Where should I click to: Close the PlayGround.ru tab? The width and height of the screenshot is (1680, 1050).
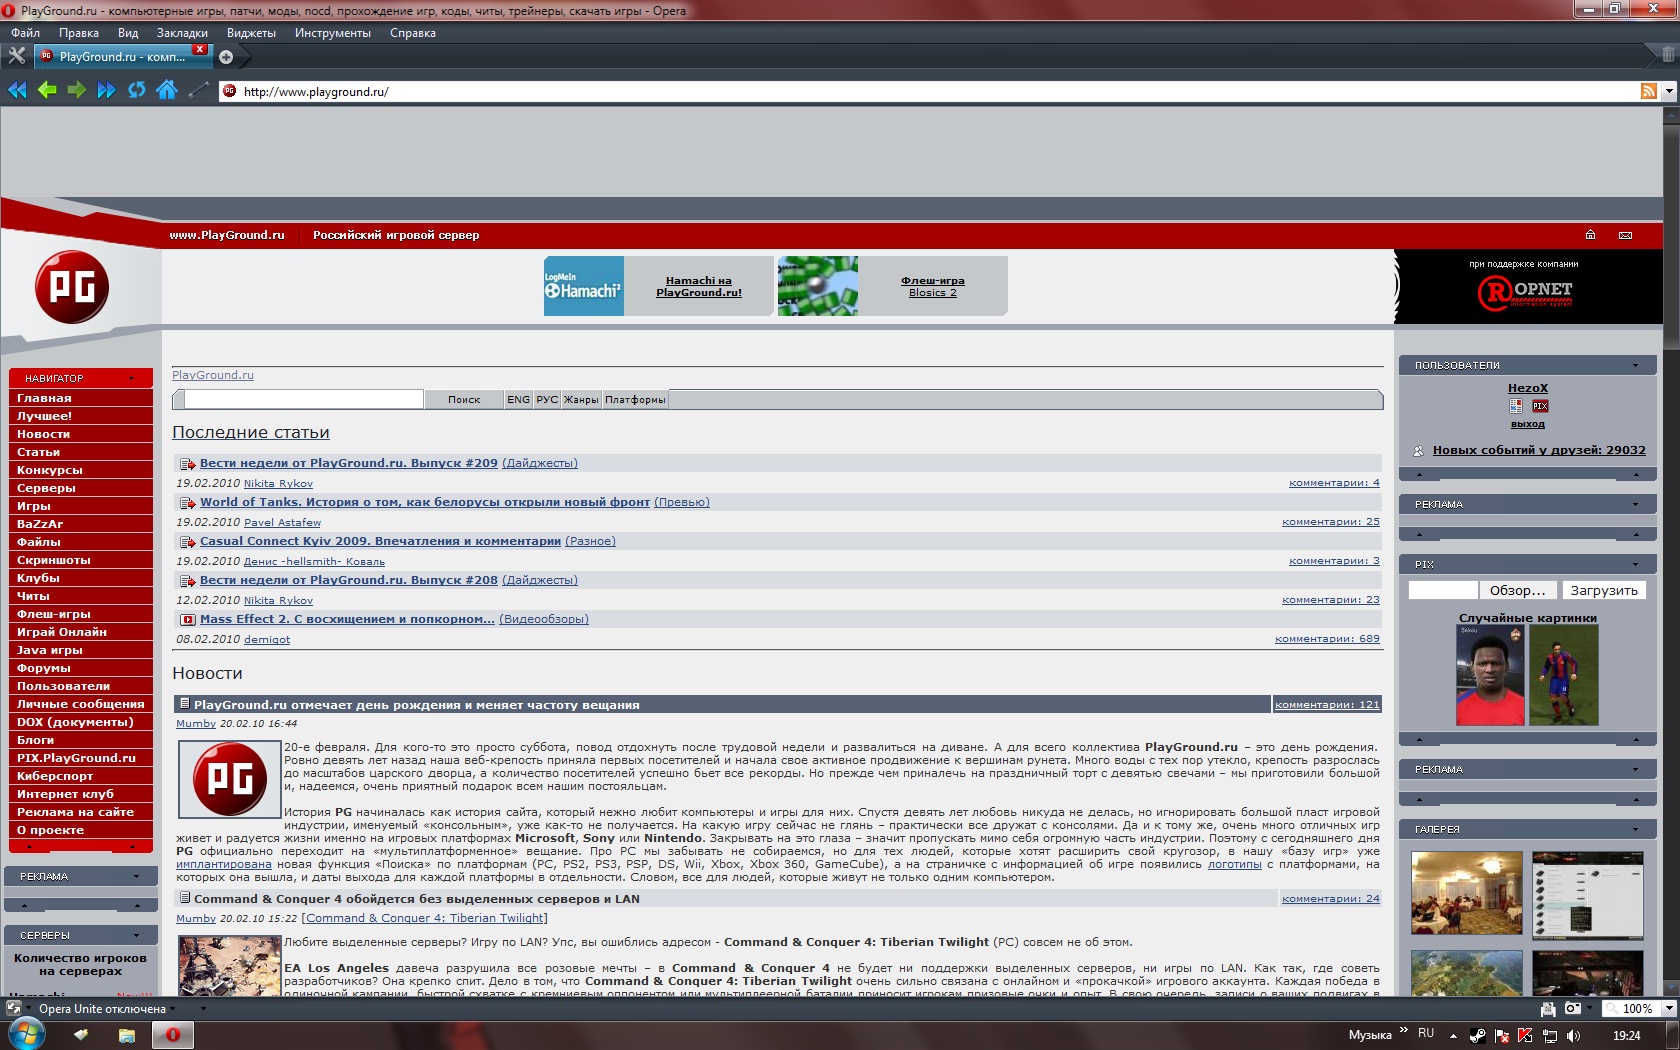point(200,49)
